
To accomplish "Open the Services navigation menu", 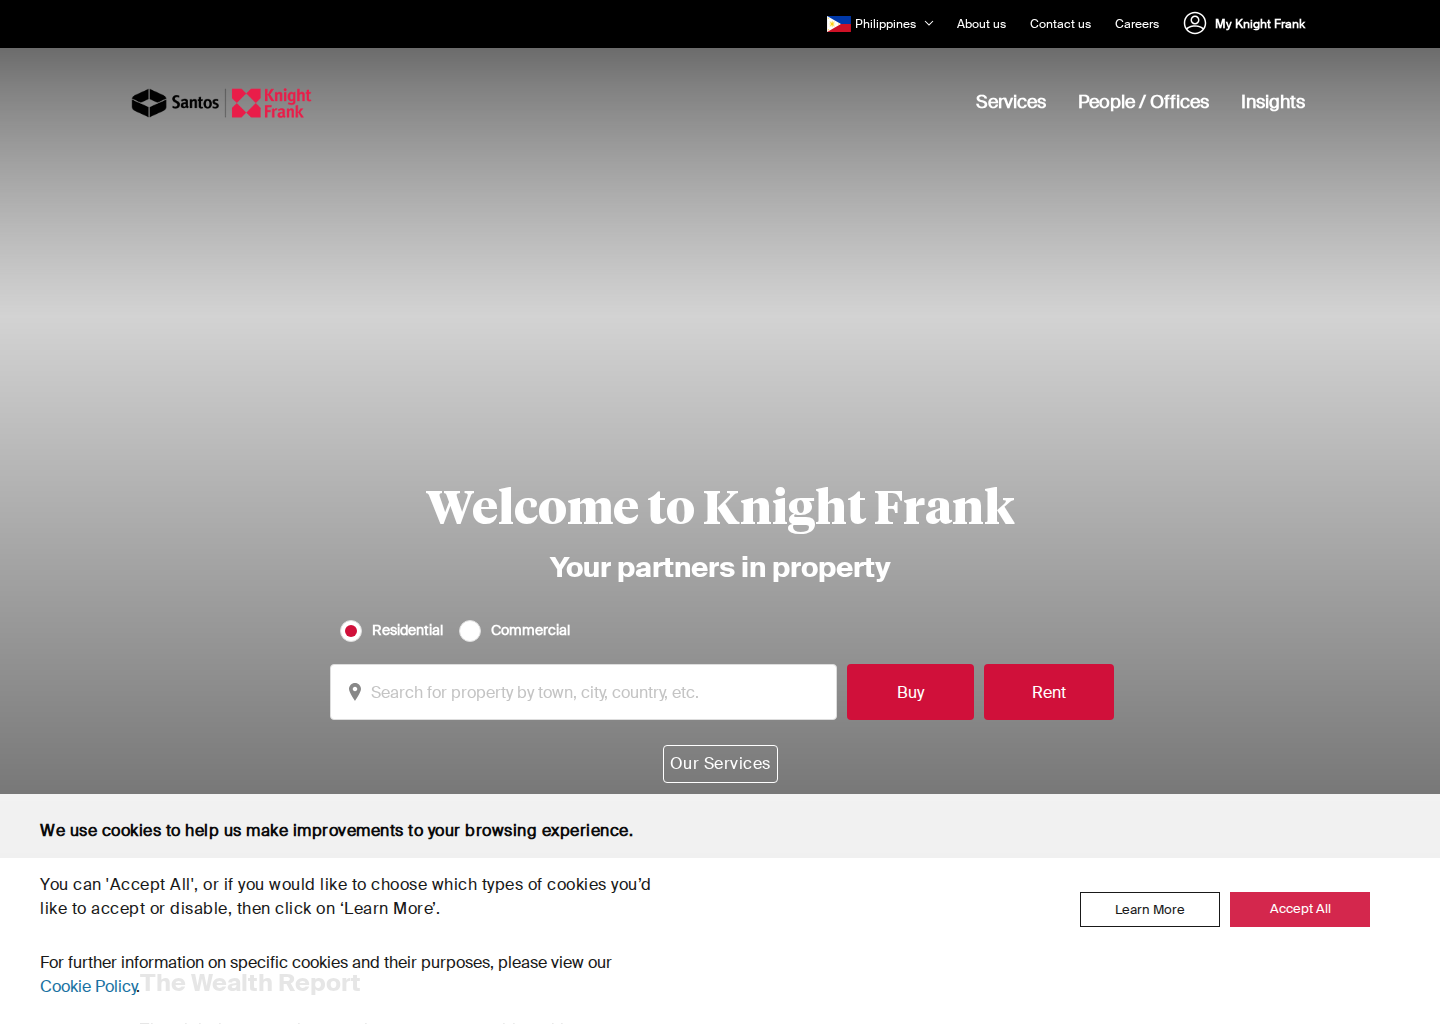I will point(1011,102).
